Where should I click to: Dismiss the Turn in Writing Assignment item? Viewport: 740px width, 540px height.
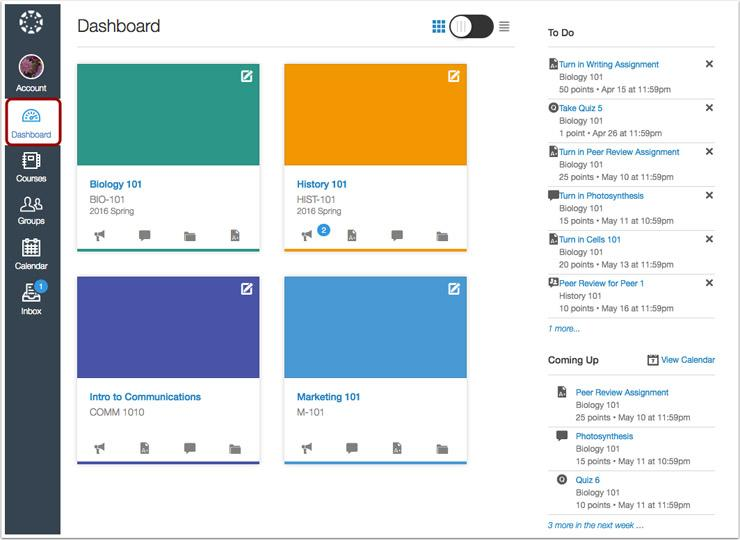[x=709, y=64]
